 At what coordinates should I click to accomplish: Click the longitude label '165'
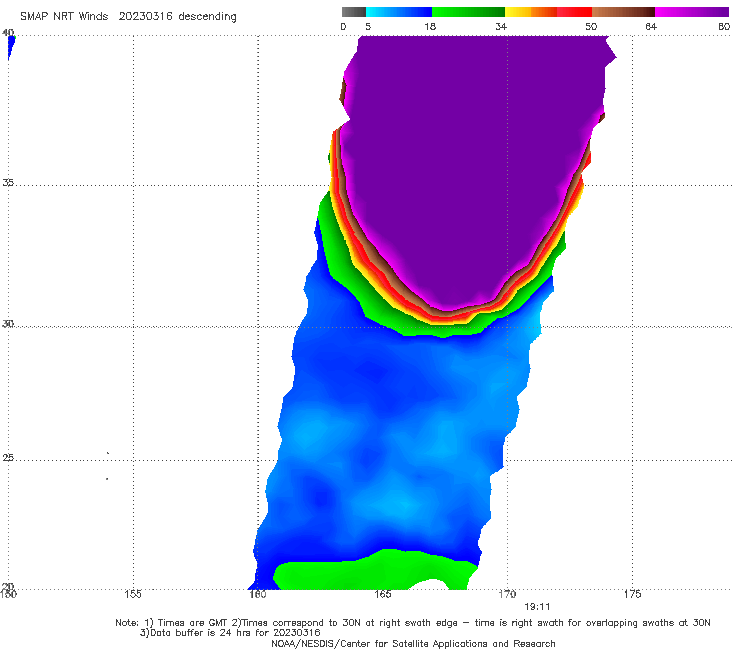click(383, 594)
